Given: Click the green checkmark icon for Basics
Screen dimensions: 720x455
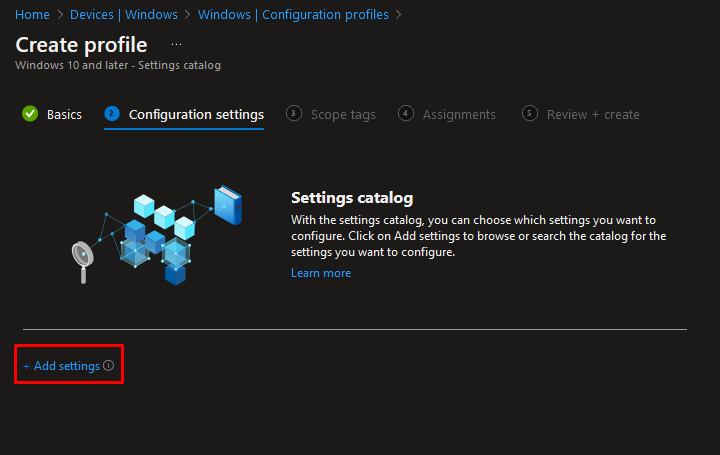Looking at the screenshot, I should [30, 113].
